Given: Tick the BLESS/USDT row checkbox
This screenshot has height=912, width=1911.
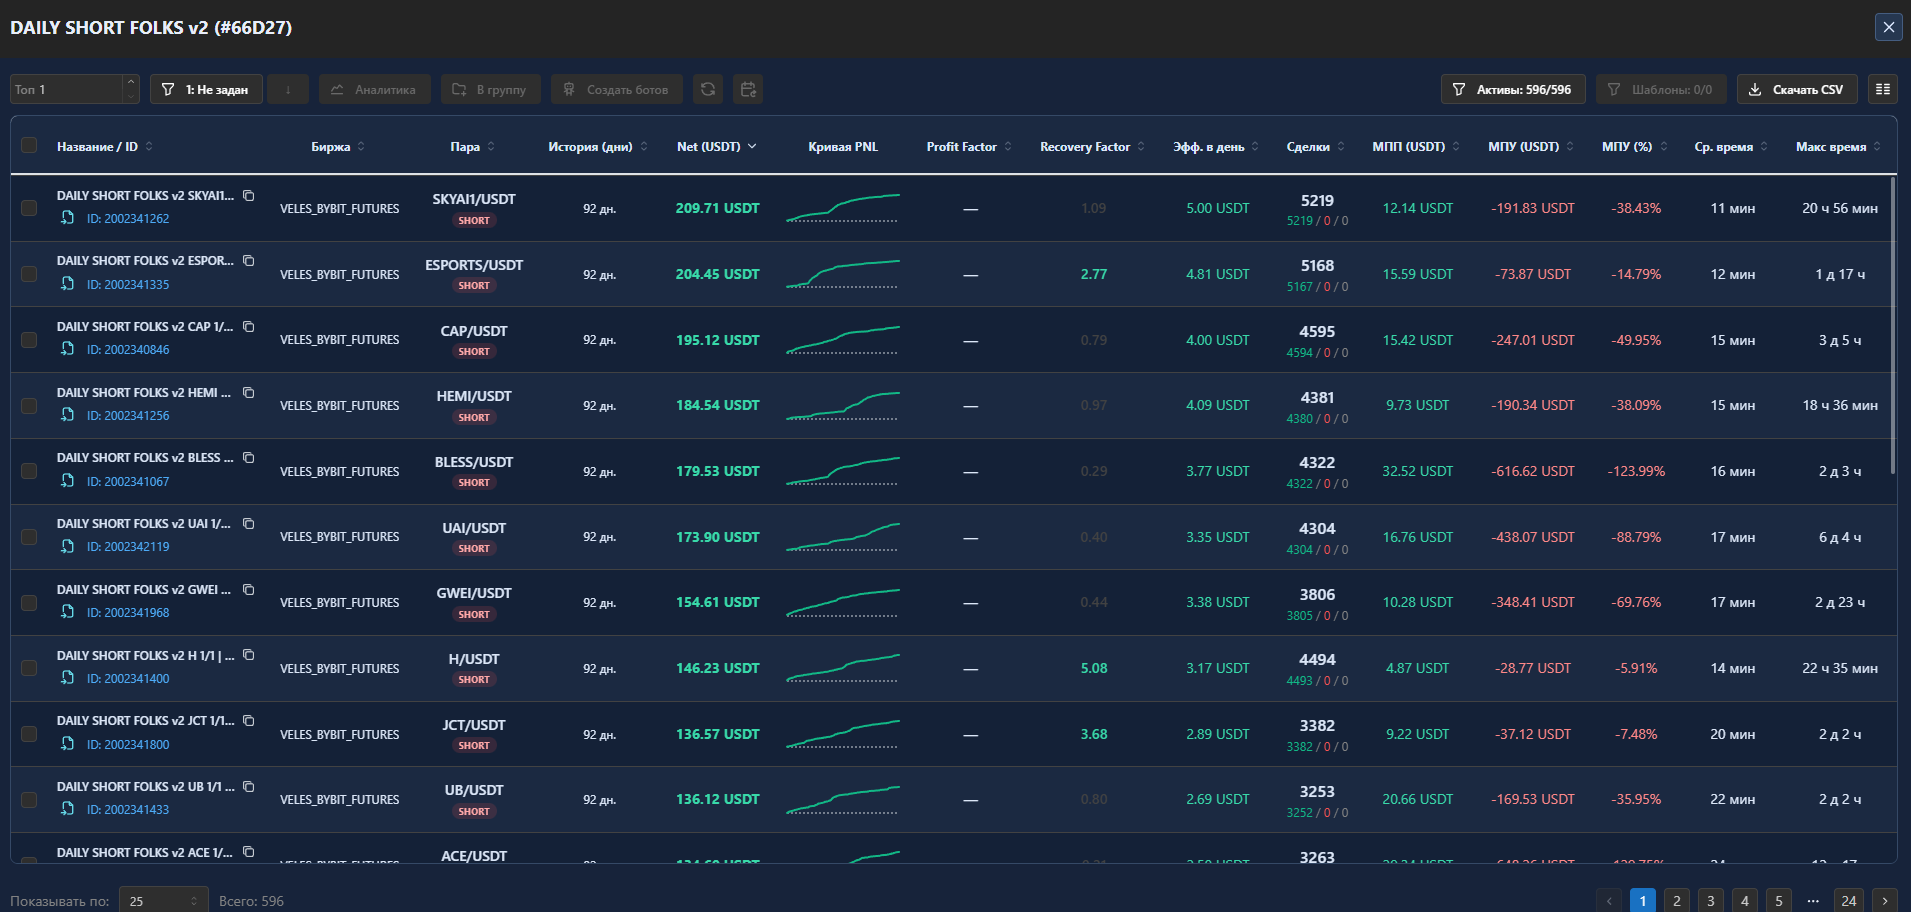Looking at the screenshot, I should click(x=29, y=471).
